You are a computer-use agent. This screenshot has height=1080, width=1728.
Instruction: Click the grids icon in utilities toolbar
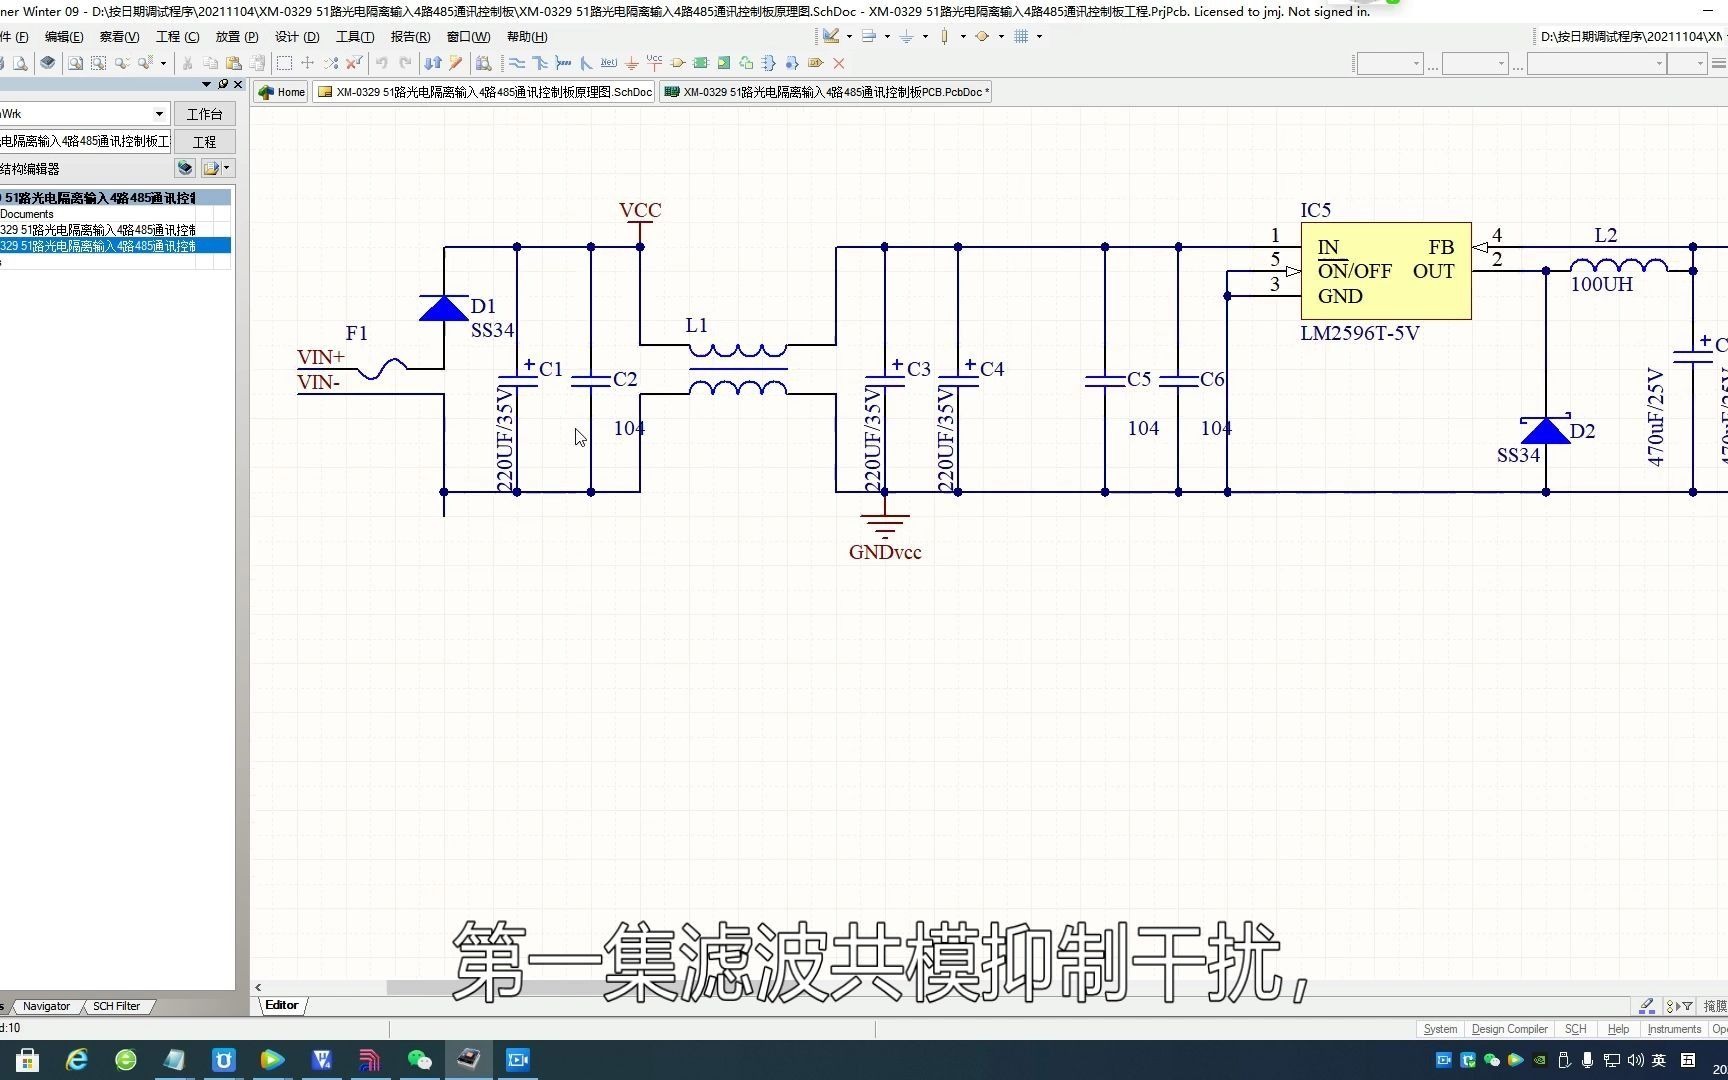1021,36
